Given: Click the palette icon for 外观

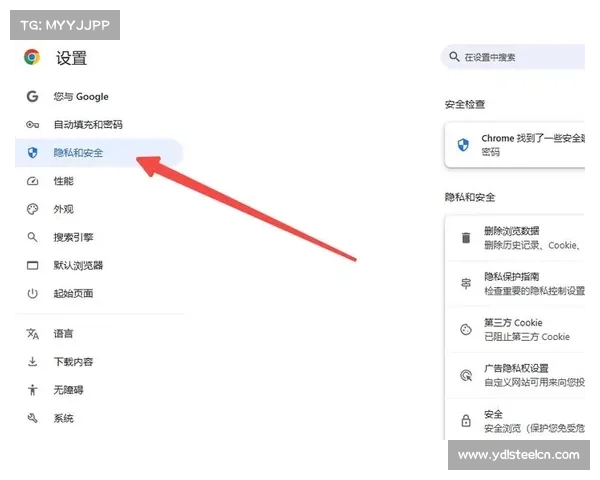Looking at the screenshot, I should (x=32, y=209).
